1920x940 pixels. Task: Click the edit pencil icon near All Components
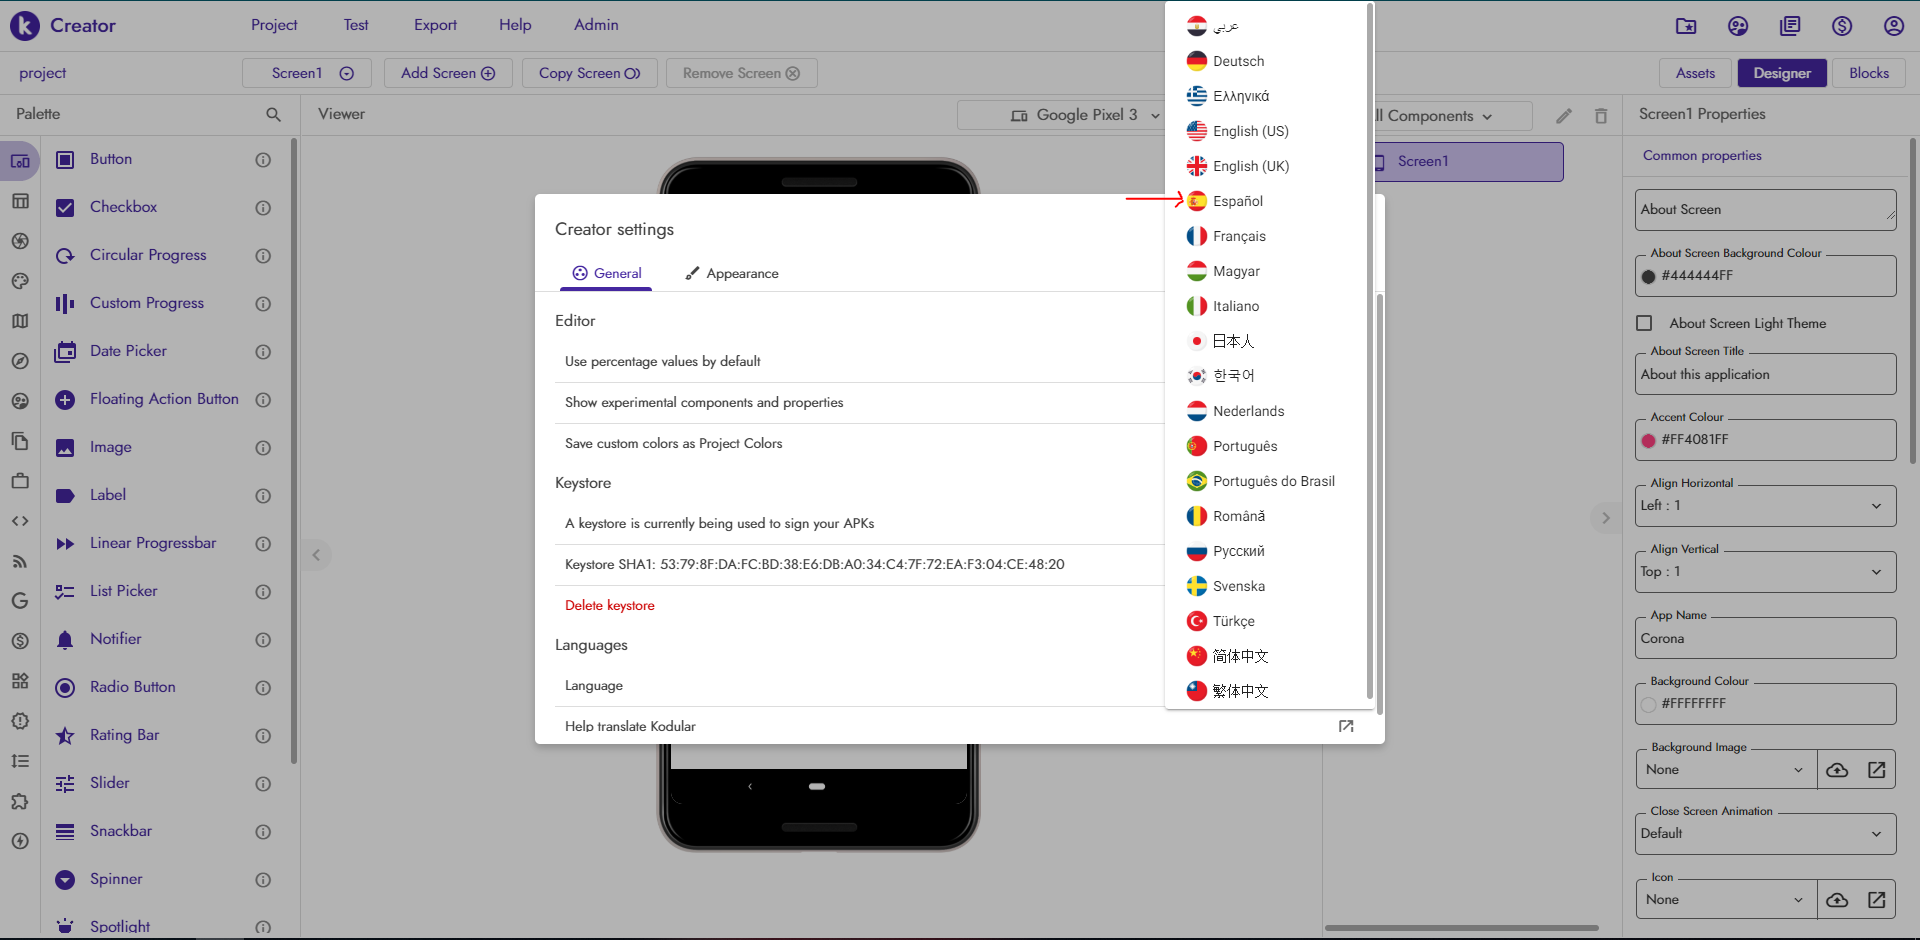click(1564, 116)
